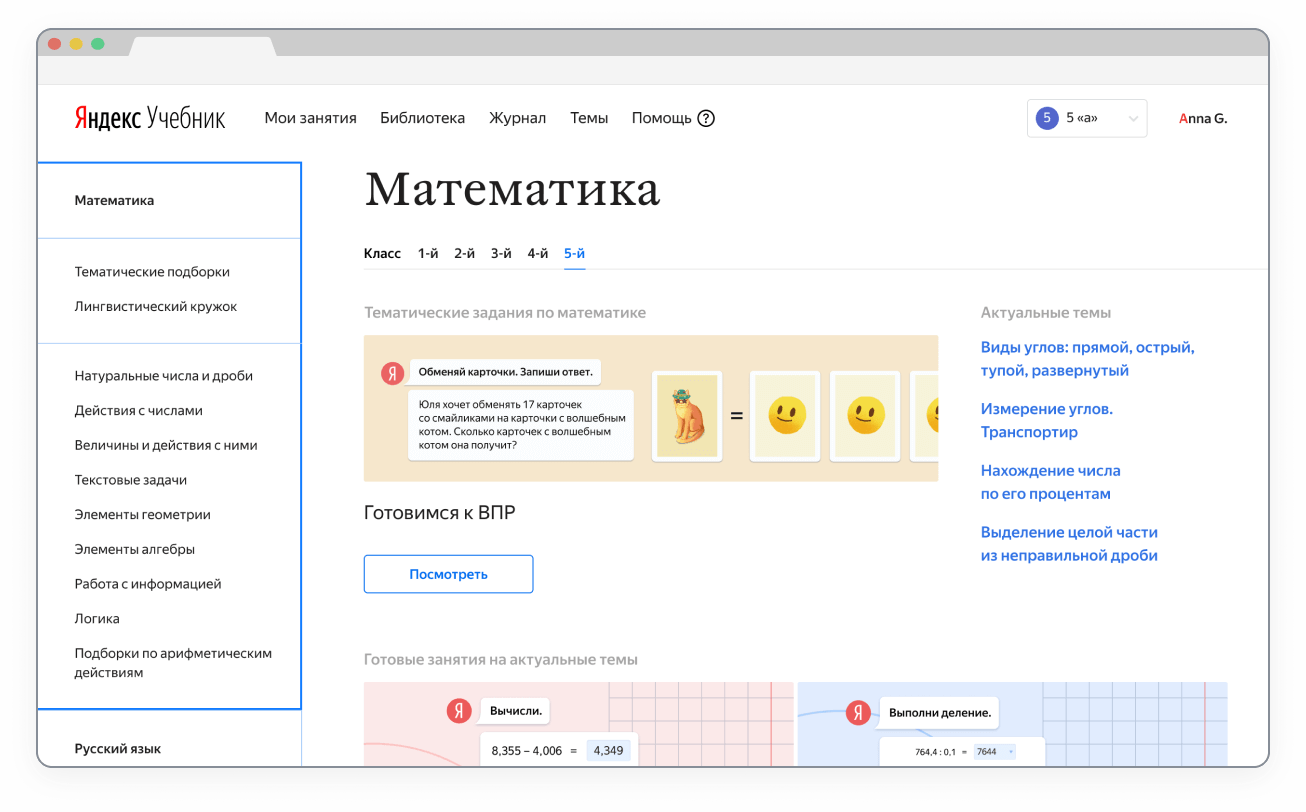
Task: Open Журнал in top menu
Action: (x=517, y=118)
